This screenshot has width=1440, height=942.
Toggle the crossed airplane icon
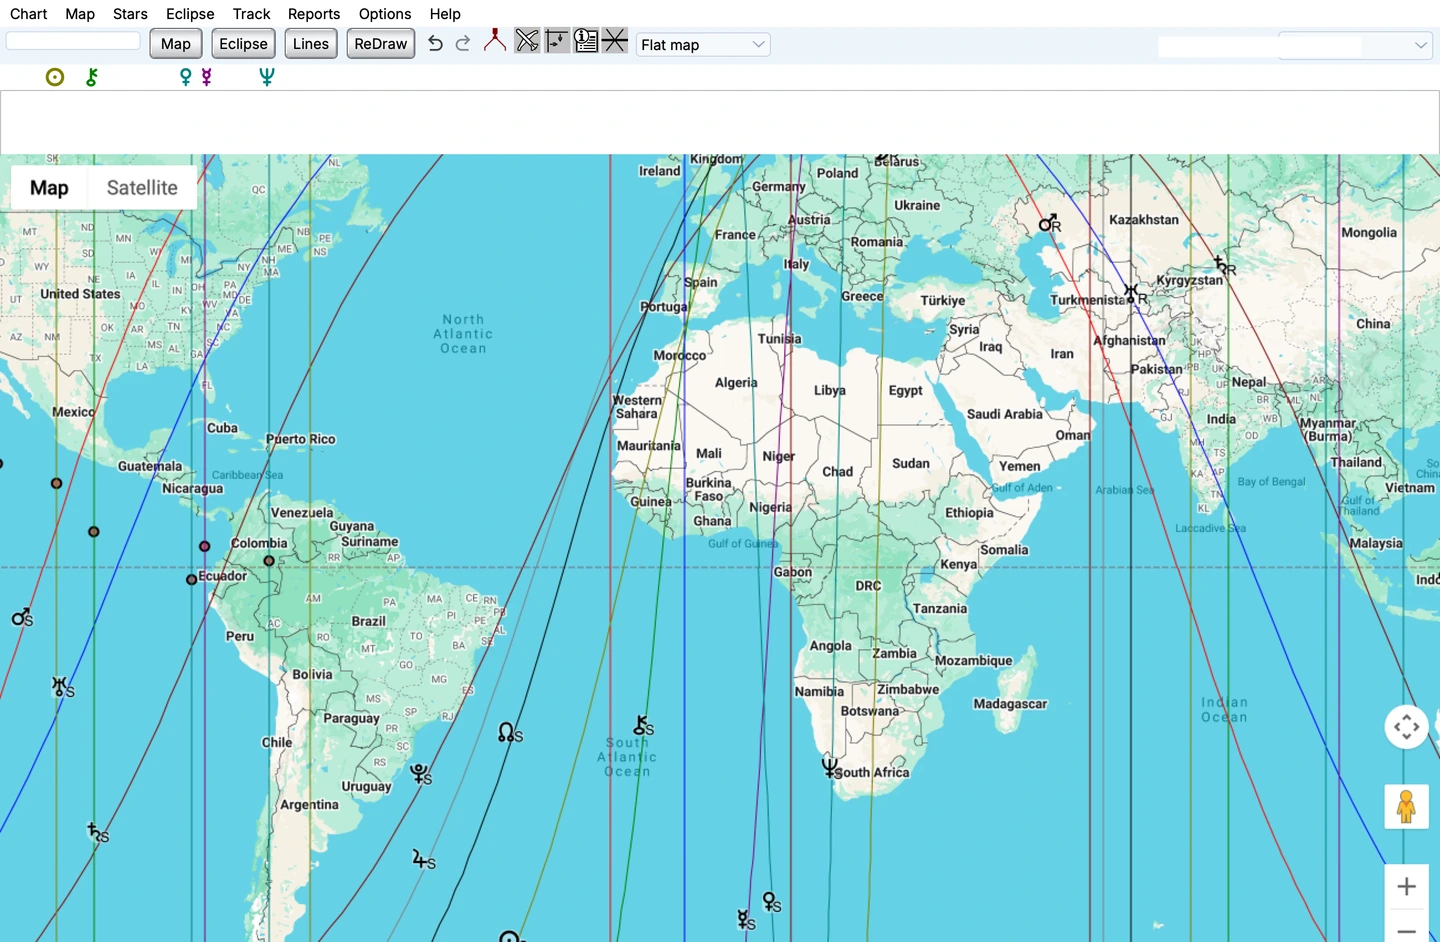pyautogui.click(x=527, y=40)
